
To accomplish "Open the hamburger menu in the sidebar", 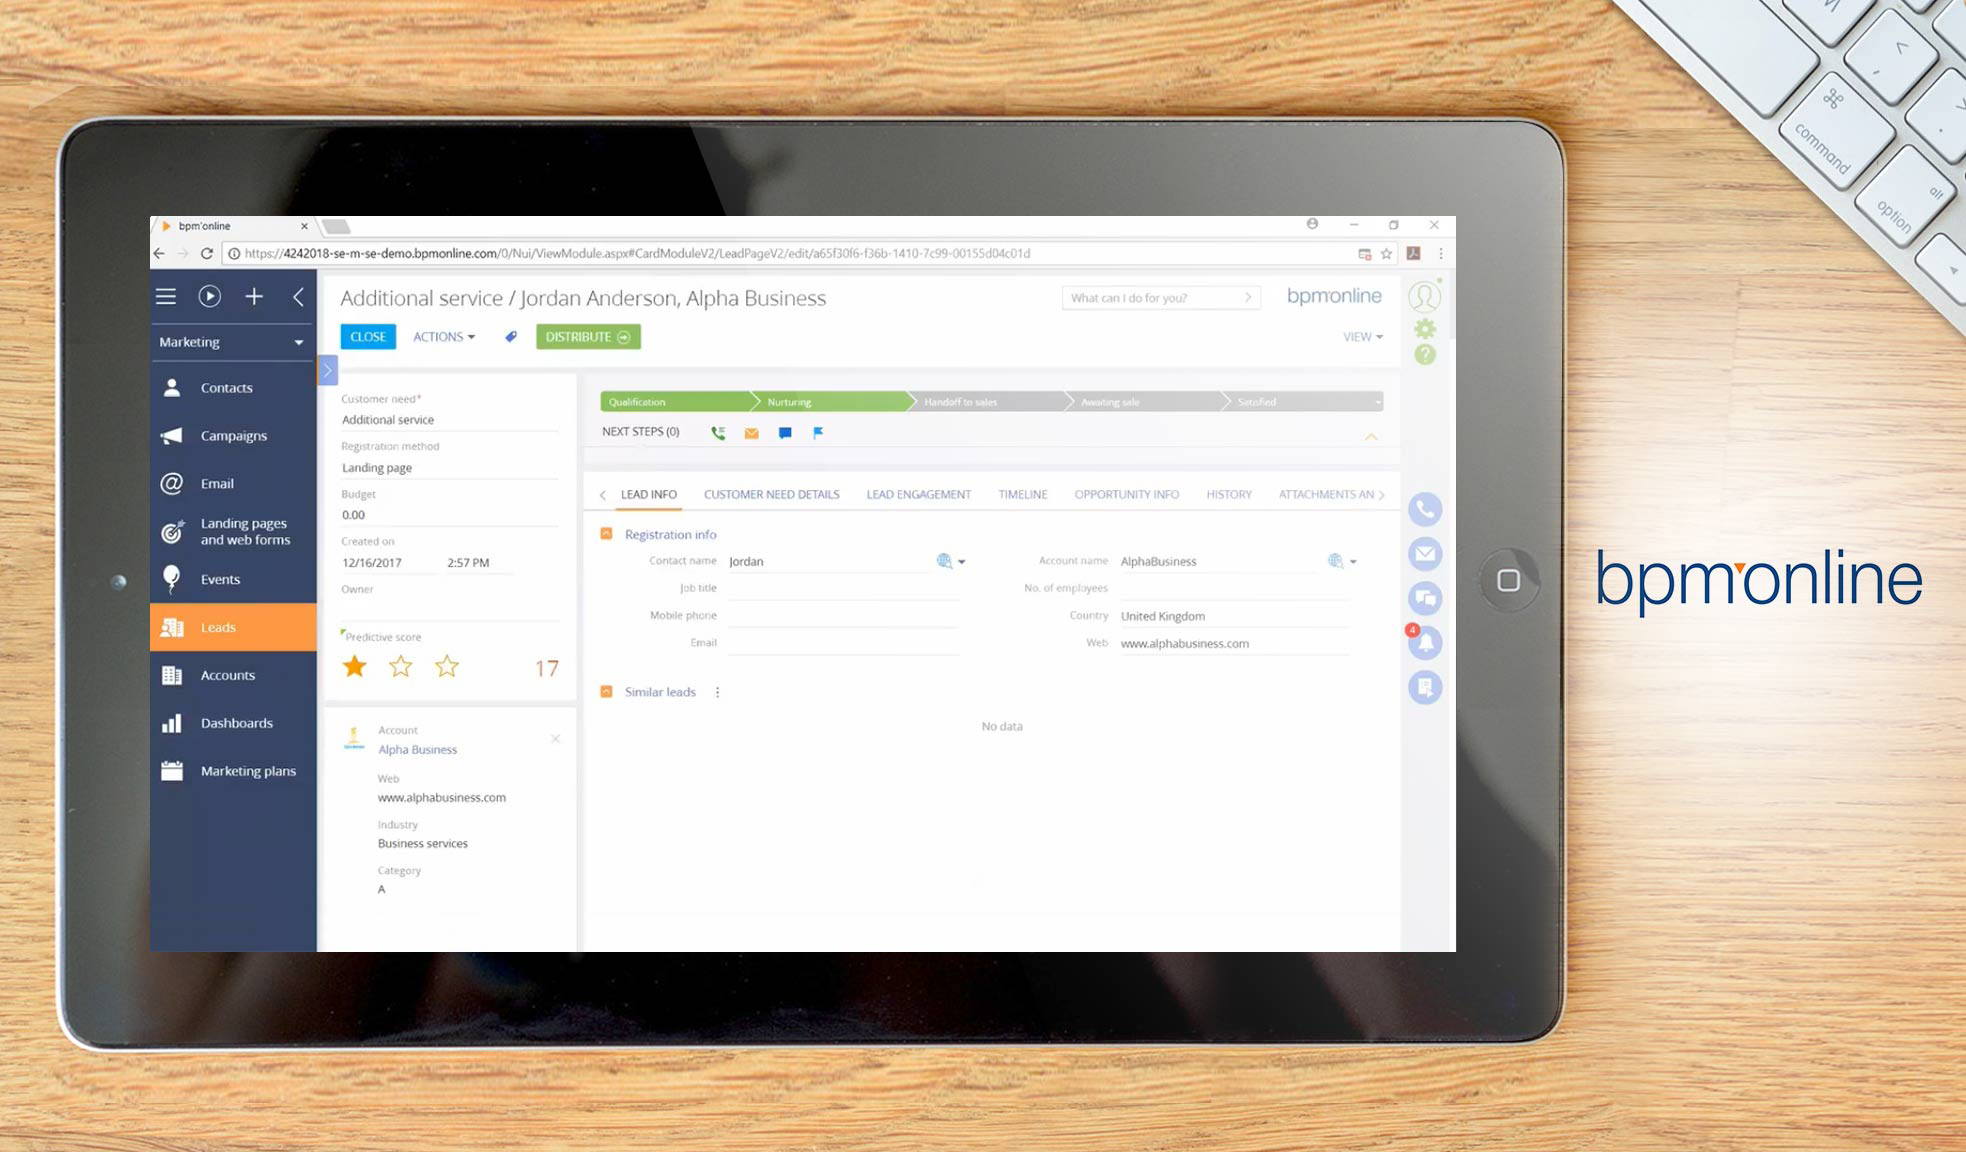I will (x=166, y=296).
